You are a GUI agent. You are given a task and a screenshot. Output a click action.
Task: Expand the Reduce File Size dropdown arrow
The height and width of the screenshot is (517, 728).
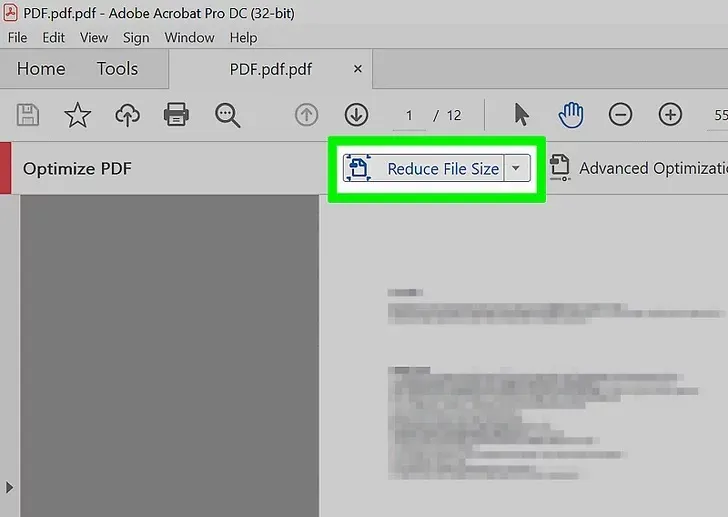[x=516, y=168]
